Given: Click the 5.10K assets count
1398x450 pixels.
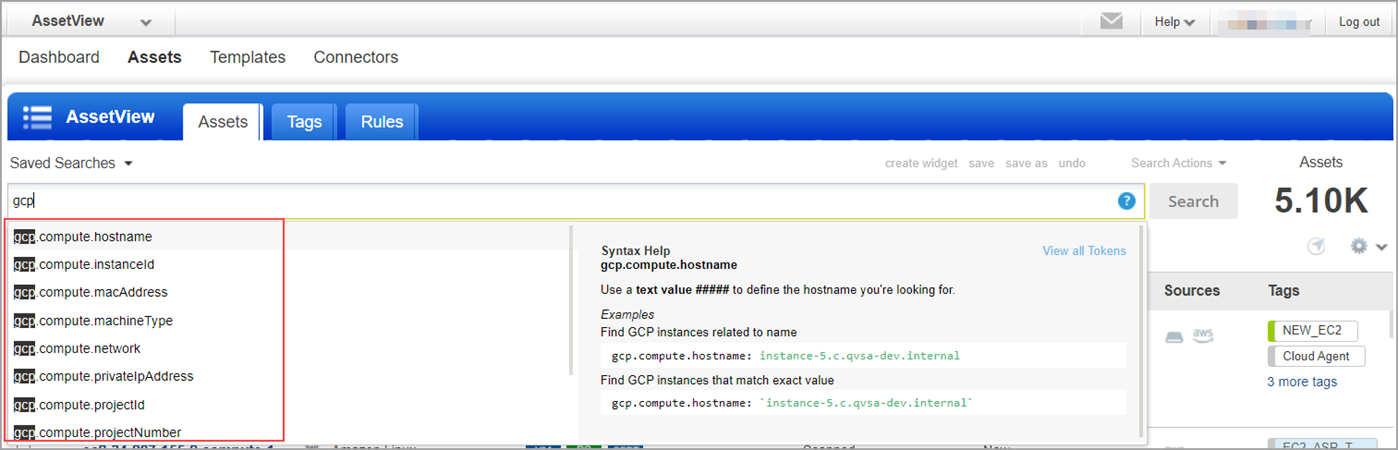Looking at the screenshot, I should [1321, 201].
